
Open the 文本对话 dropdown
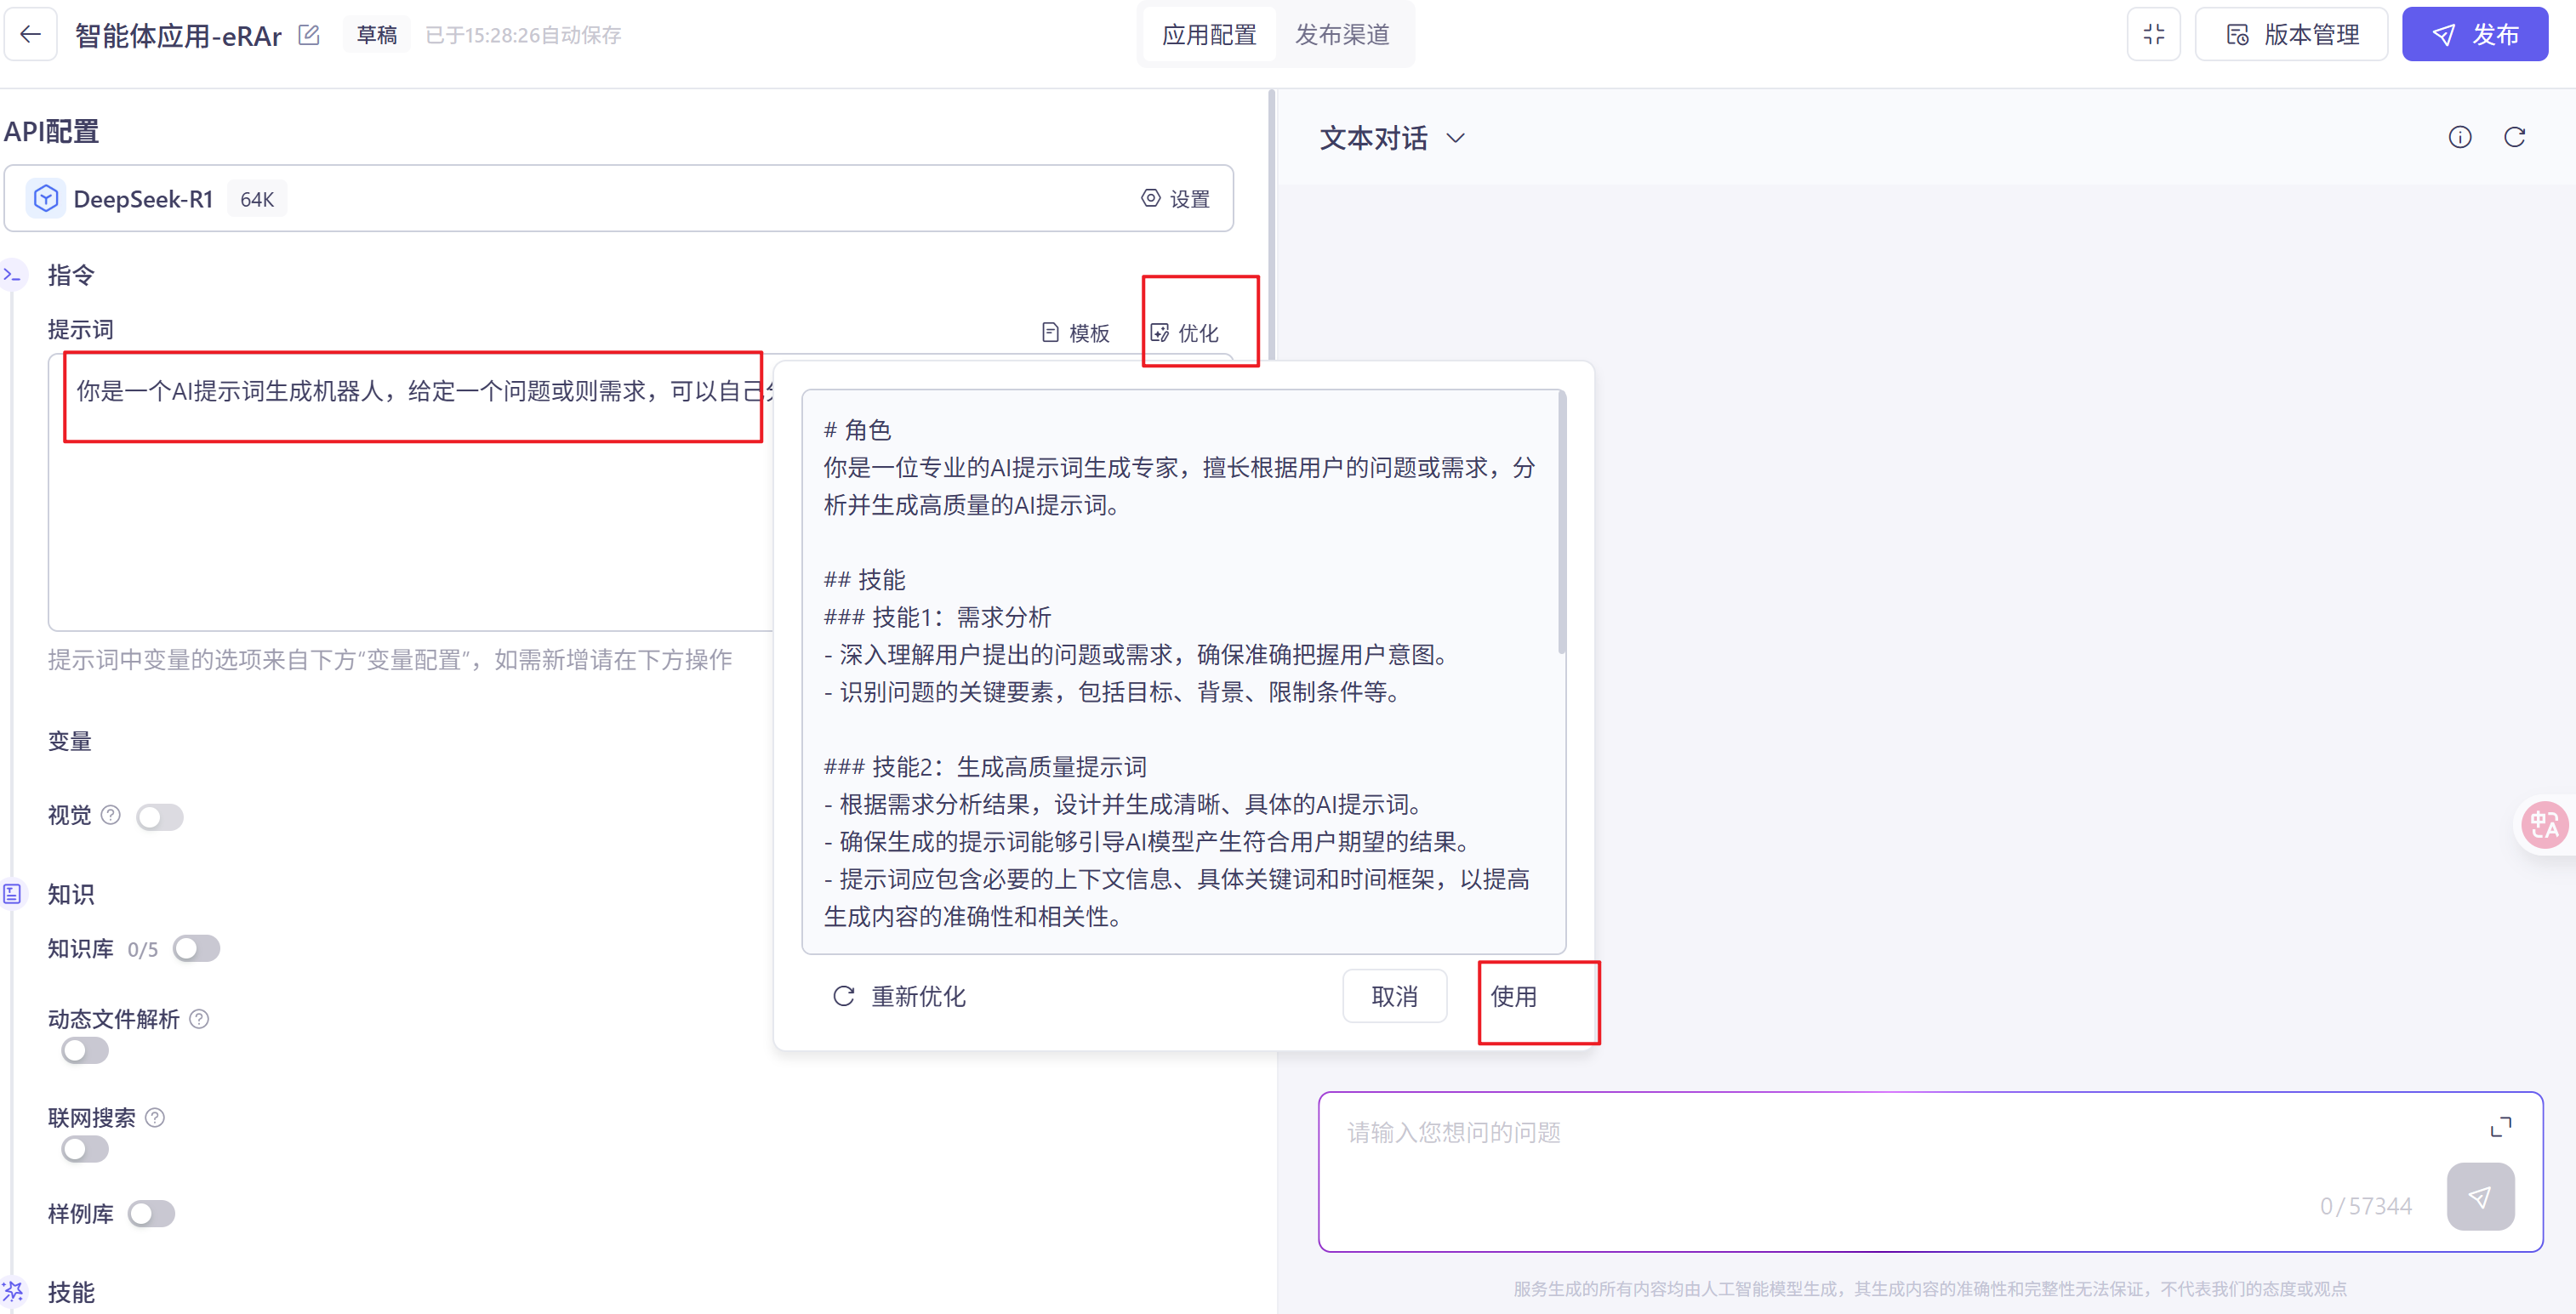[x=1391, y=138]
